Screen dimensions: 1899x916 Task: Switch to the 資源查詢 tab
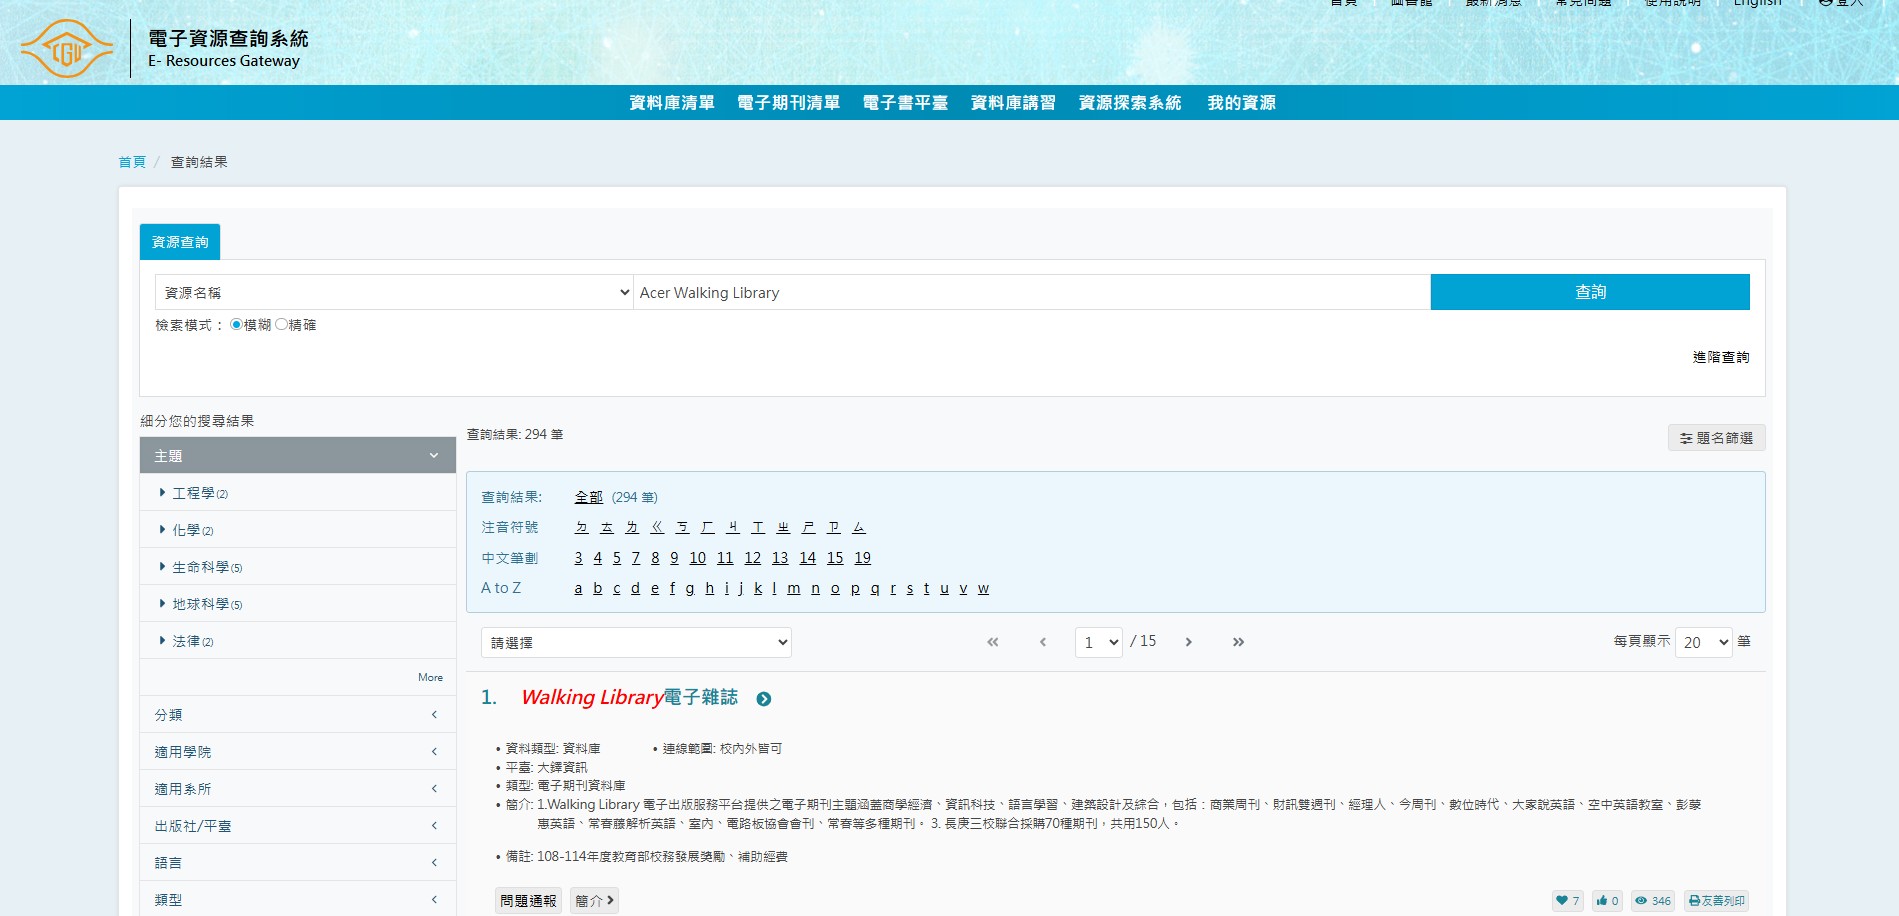(180, 242)
